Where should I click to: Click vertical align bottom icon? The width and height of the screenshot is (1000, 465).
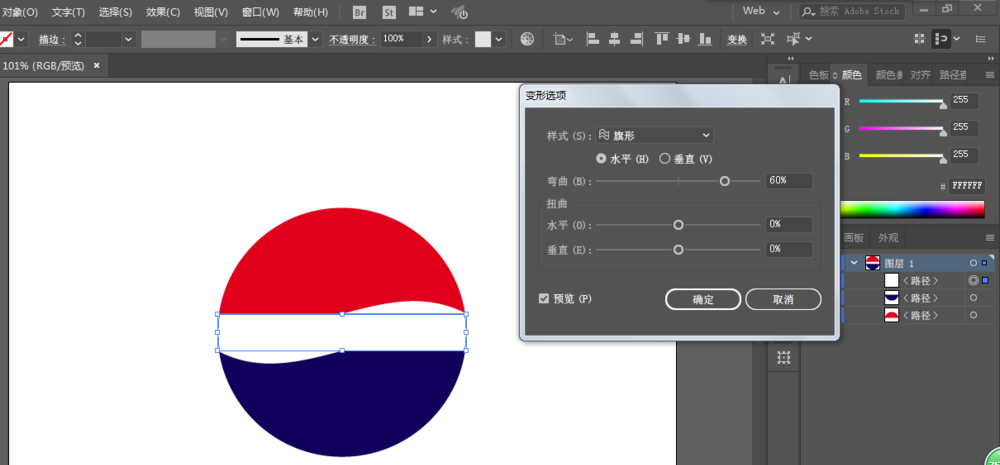705,39
